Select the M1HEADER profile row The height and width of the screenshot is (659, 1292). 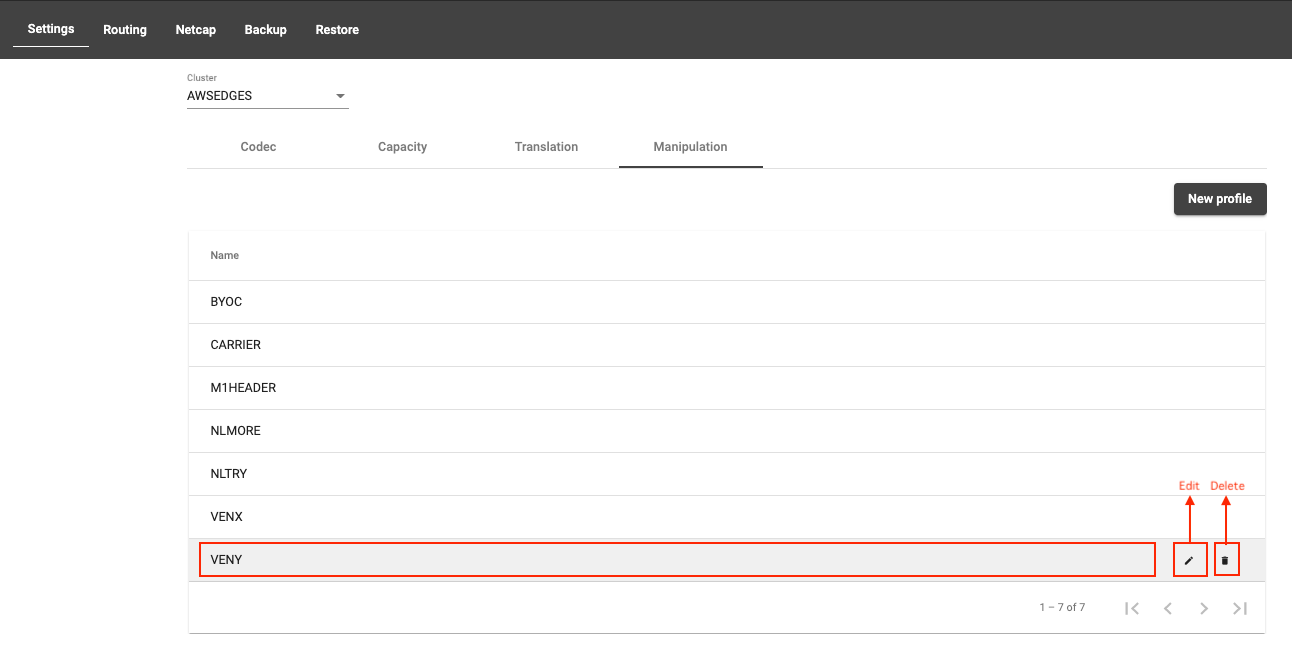click(727, 388)
